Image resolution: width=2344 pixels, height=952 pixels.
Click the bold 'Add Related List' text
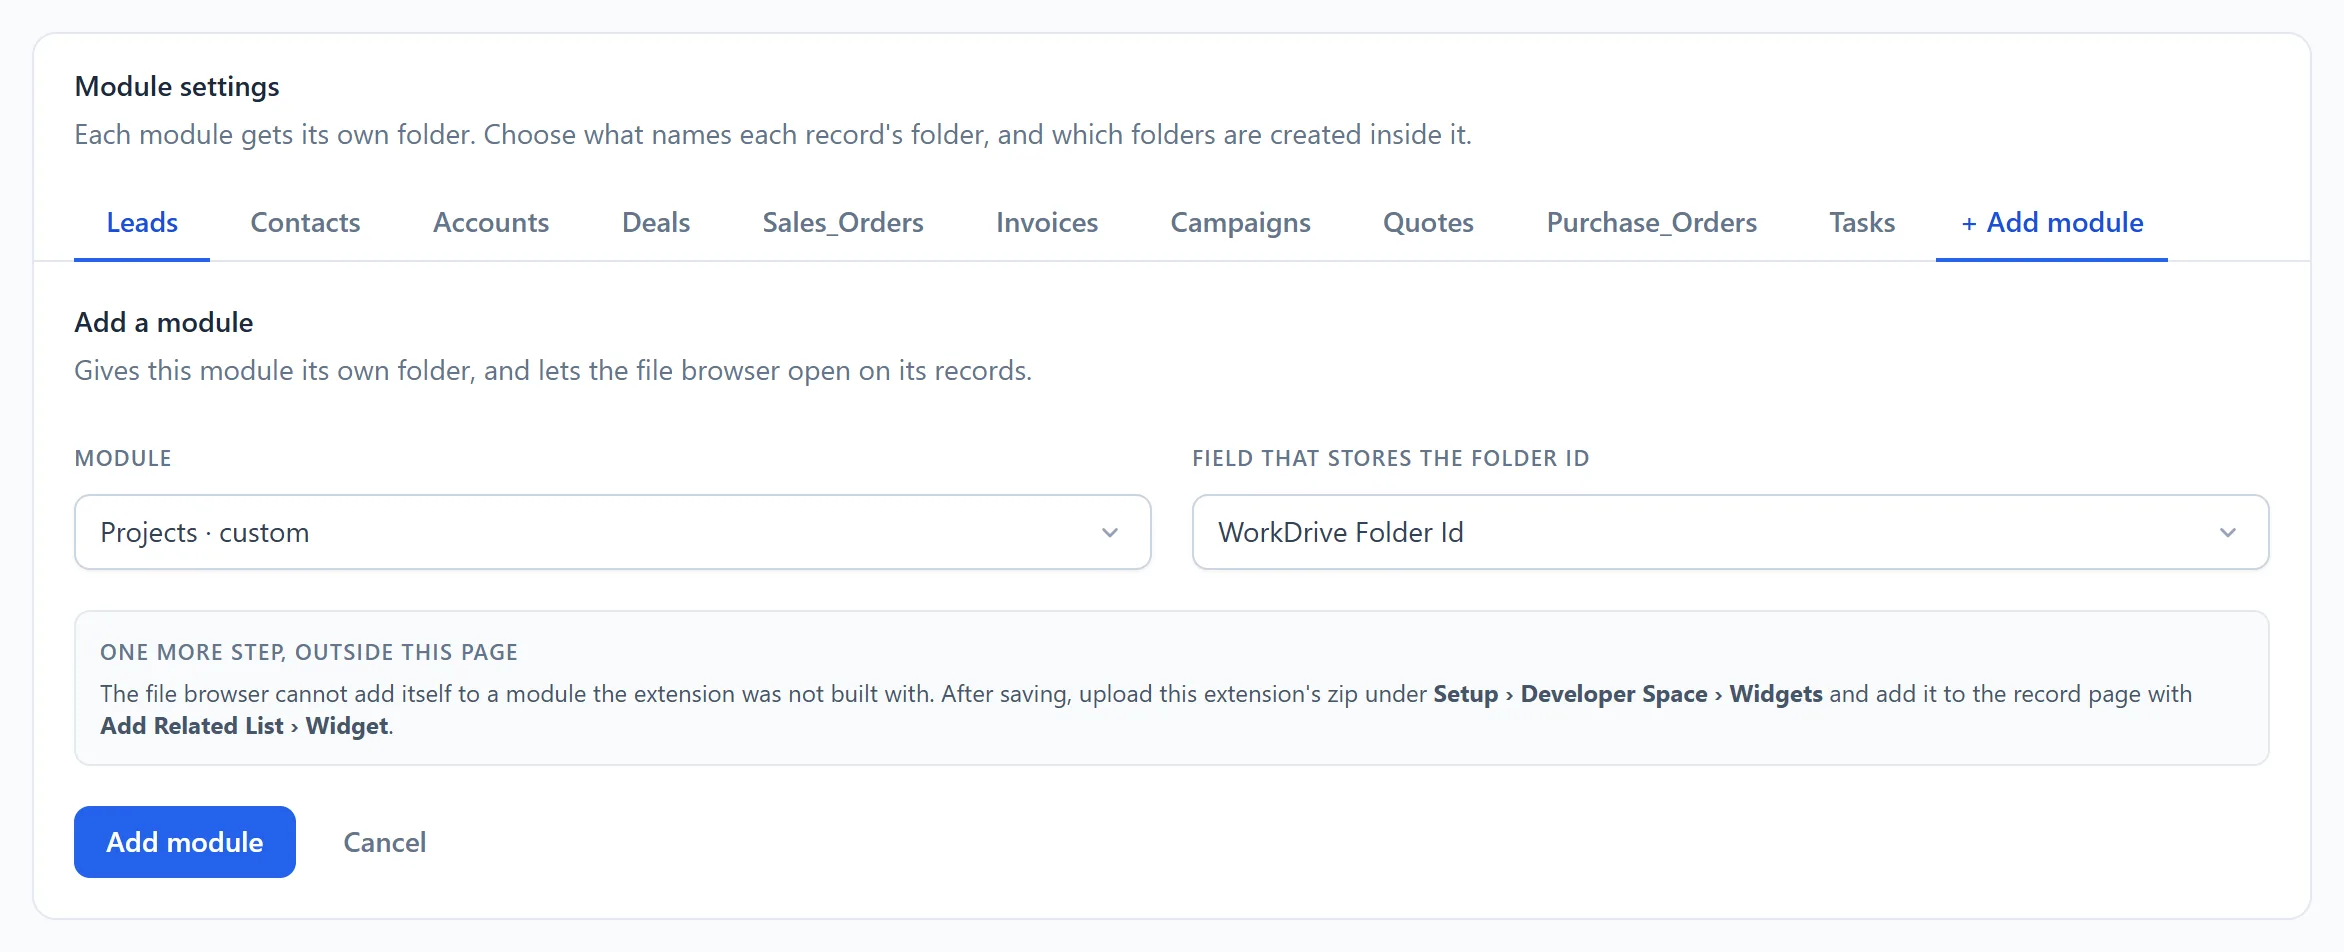click(x=192, y=726)
